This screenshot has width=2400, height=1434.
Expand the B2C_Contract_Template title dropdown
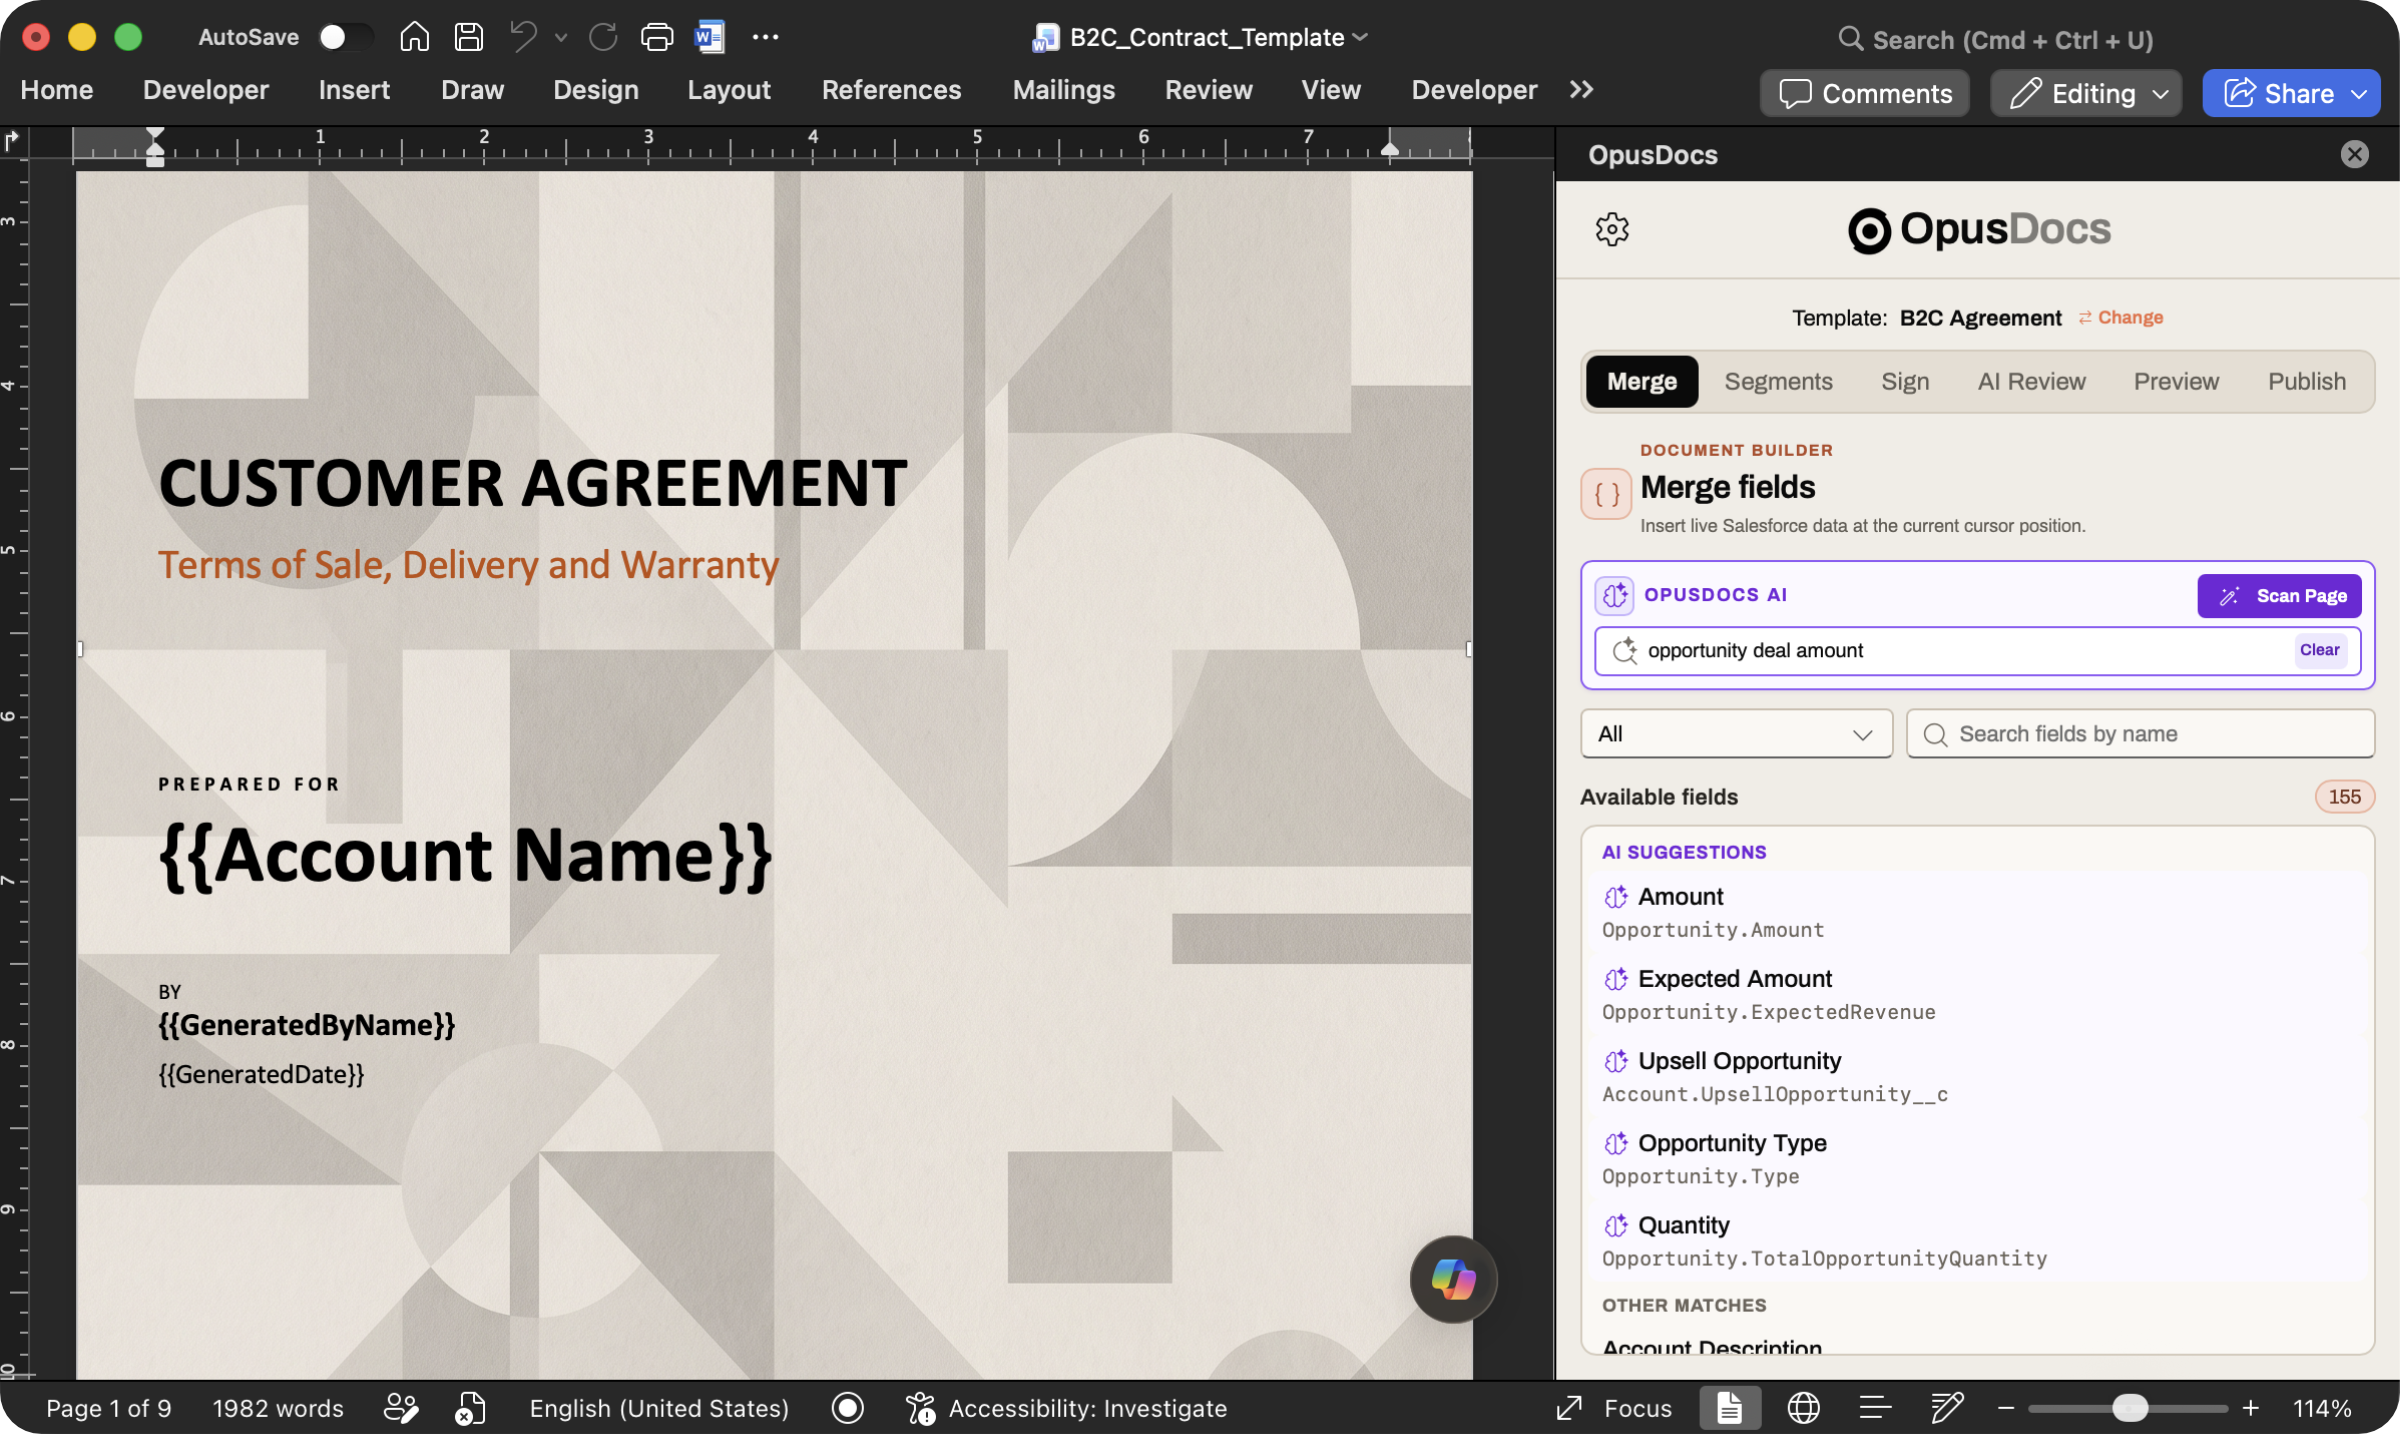pos(1360,37)
